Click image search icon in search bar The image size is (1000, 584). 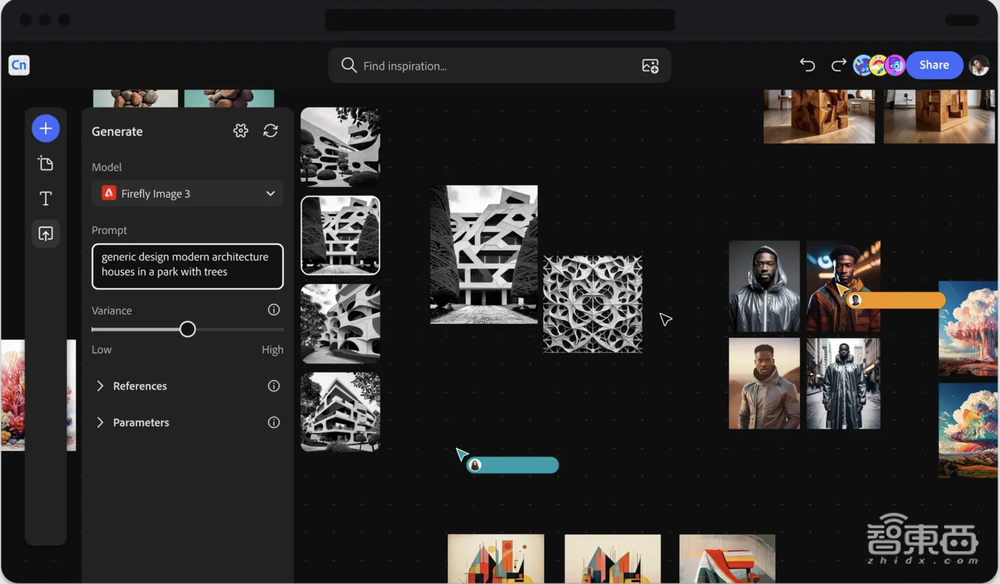coord(650,66)
